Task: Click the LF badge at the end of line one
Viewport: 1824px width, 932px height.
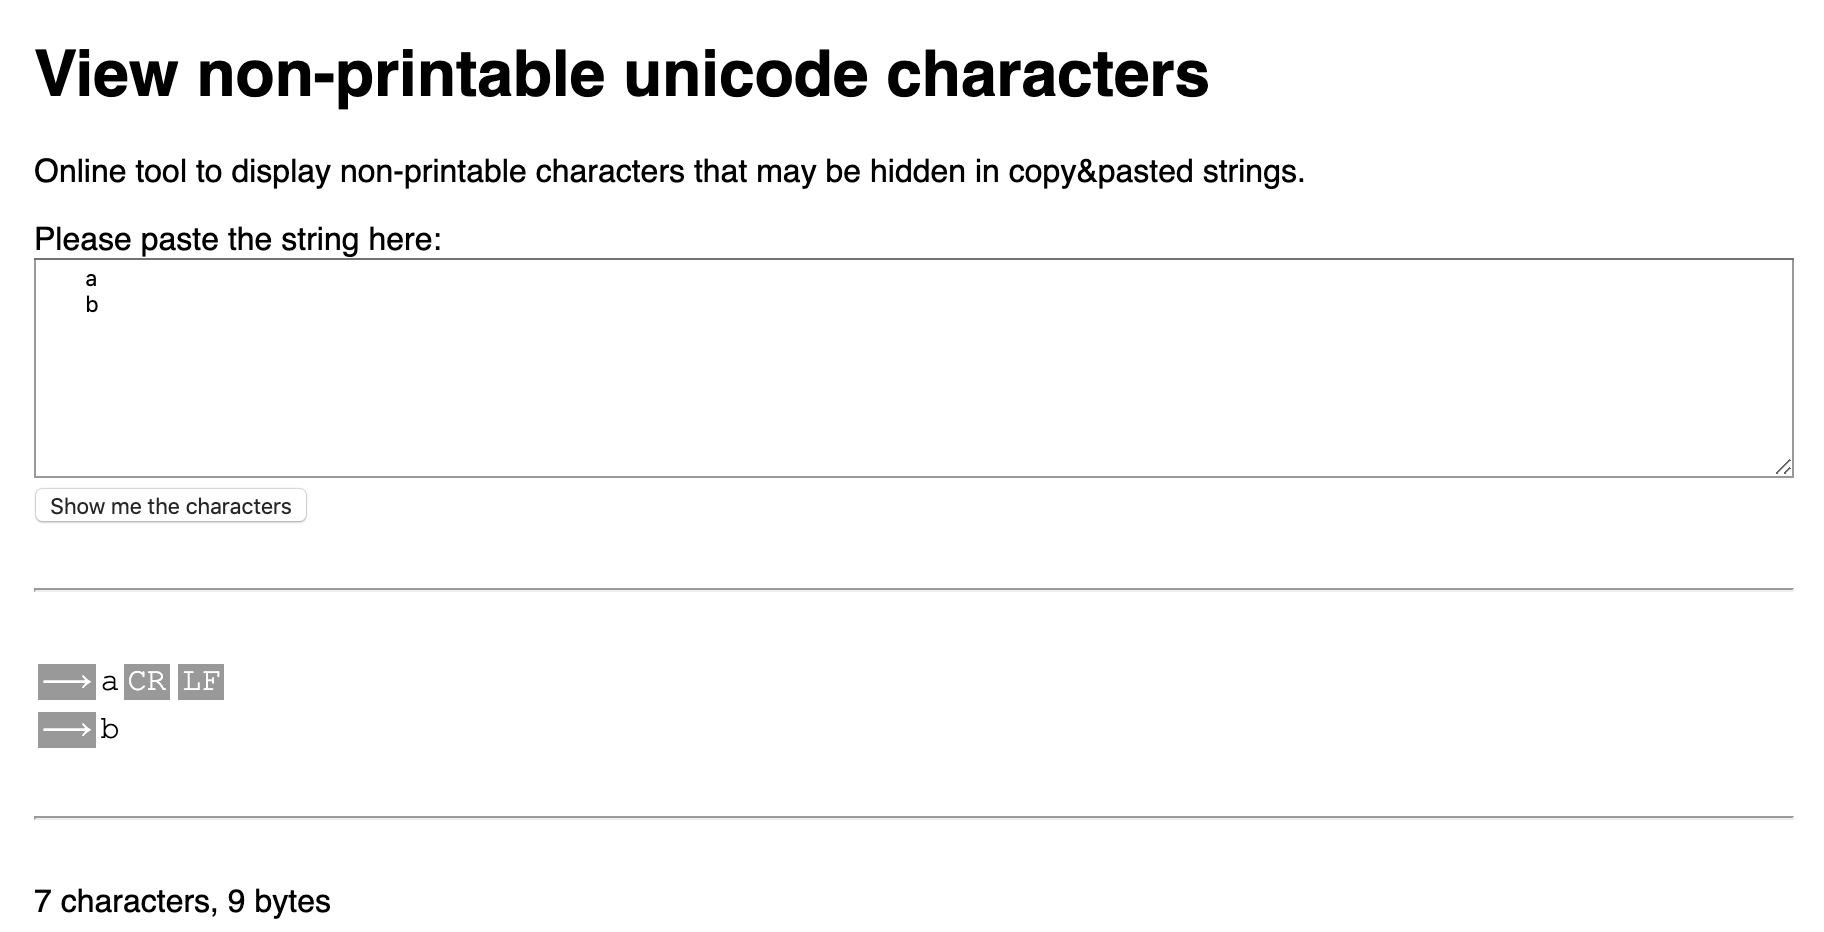Action: tap(201, 681)
